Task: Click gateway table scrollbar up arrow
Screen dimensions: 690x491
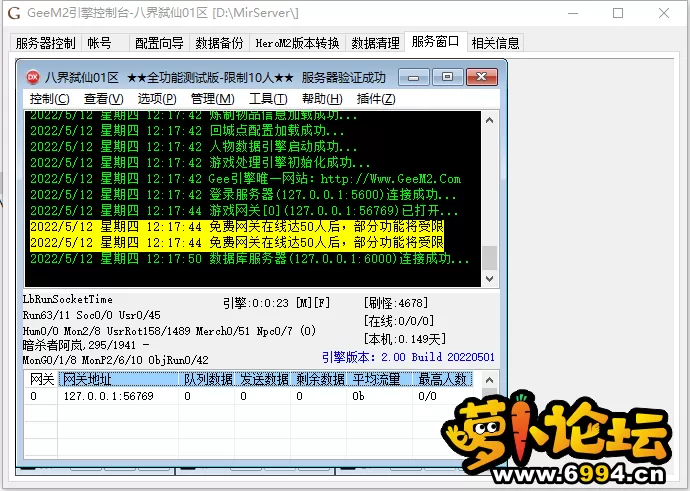Action: (489, 380)
